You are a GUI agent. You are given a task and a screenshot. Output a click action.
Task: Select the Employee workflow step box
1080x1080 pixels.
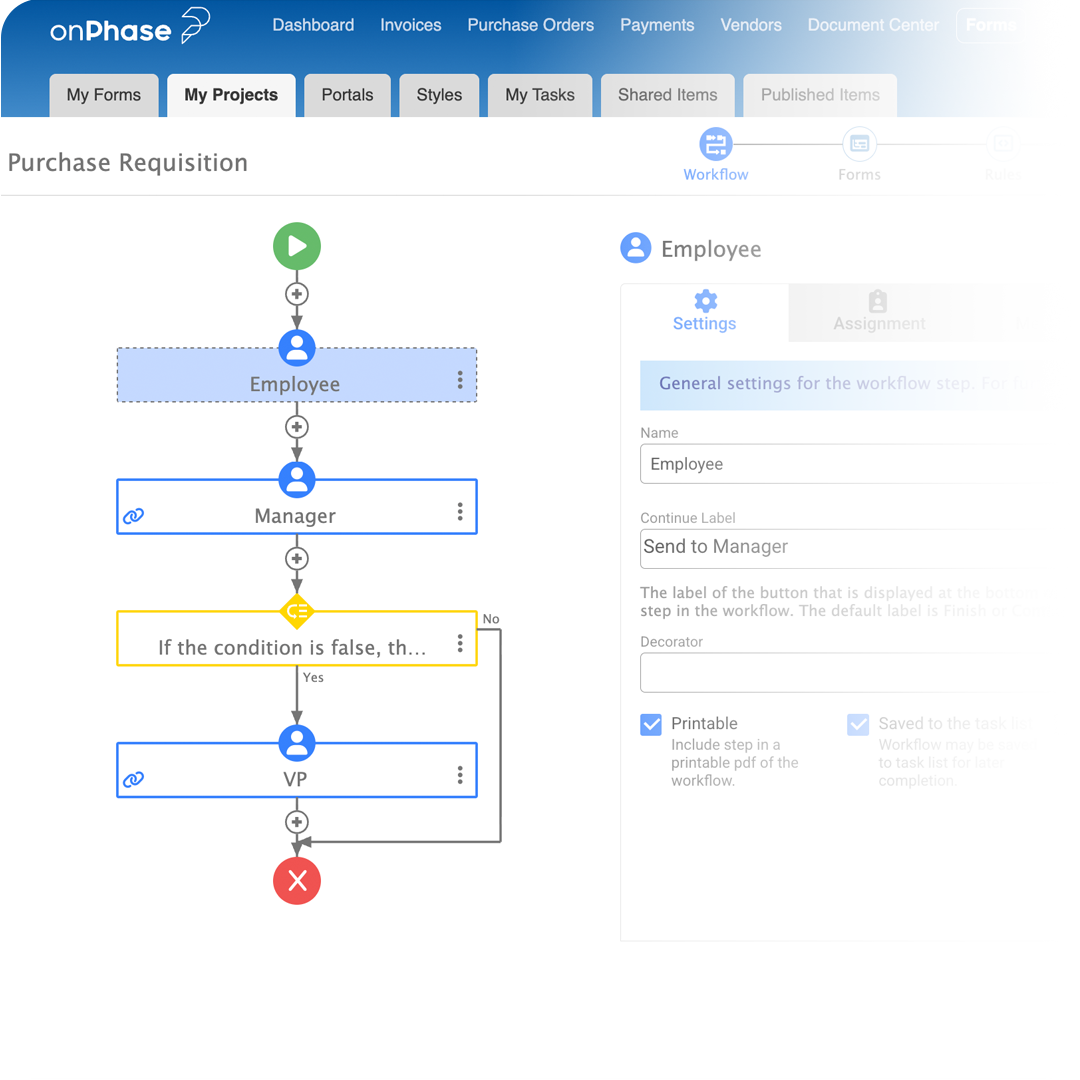pos(297,375)
